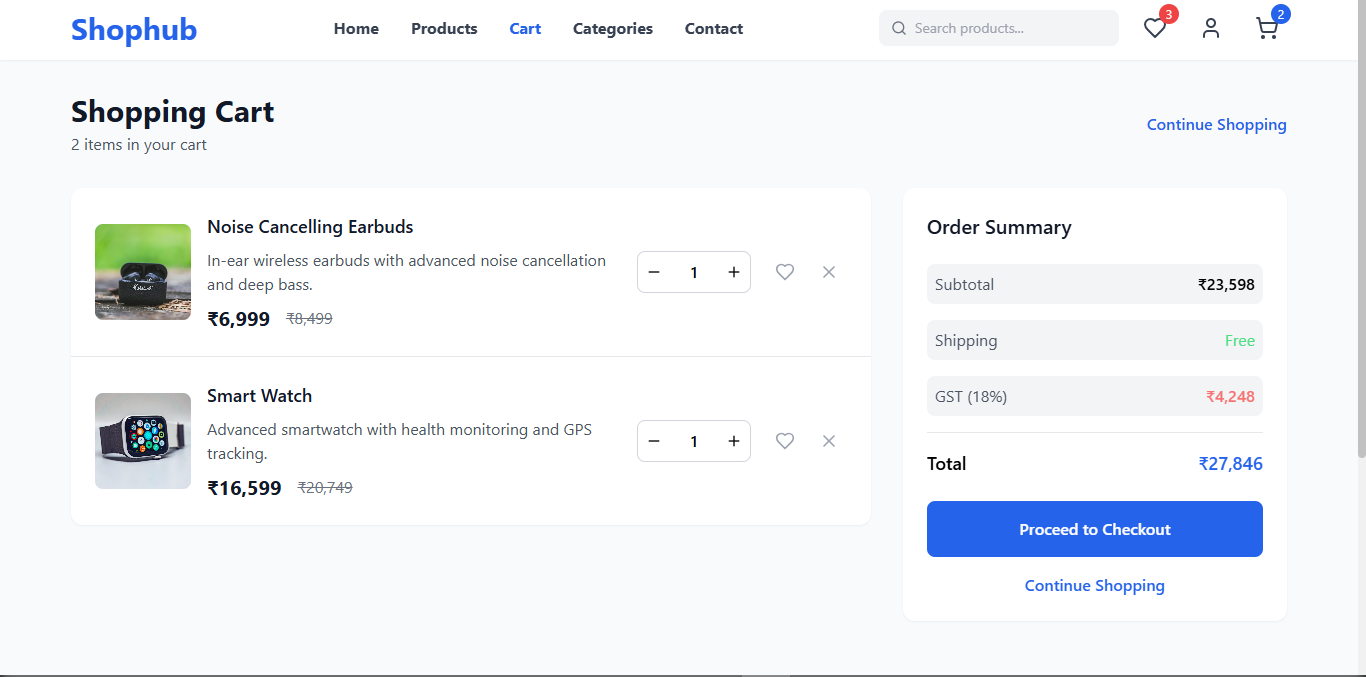The width and height of the screenshot is (1366, 677).
Task: Go to the Home menu item
Action: tap(356, 29)
